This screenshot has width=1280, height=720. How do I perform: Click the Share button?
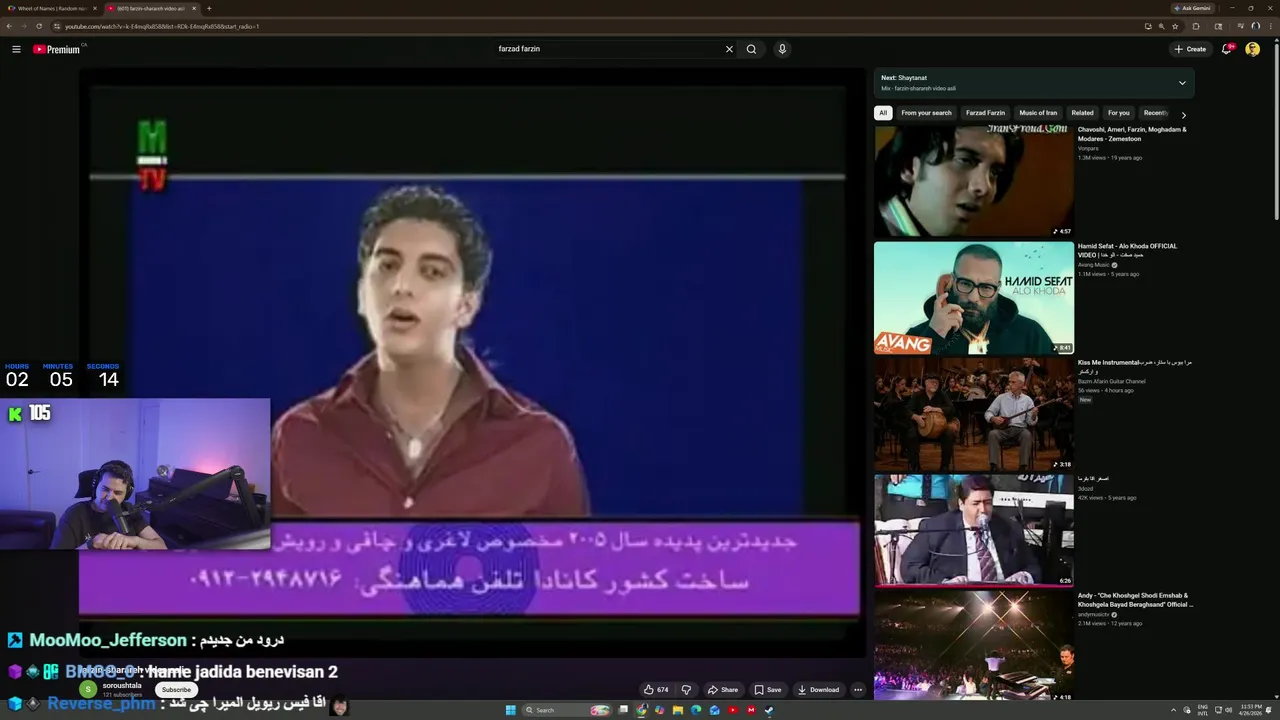point(722,689)
